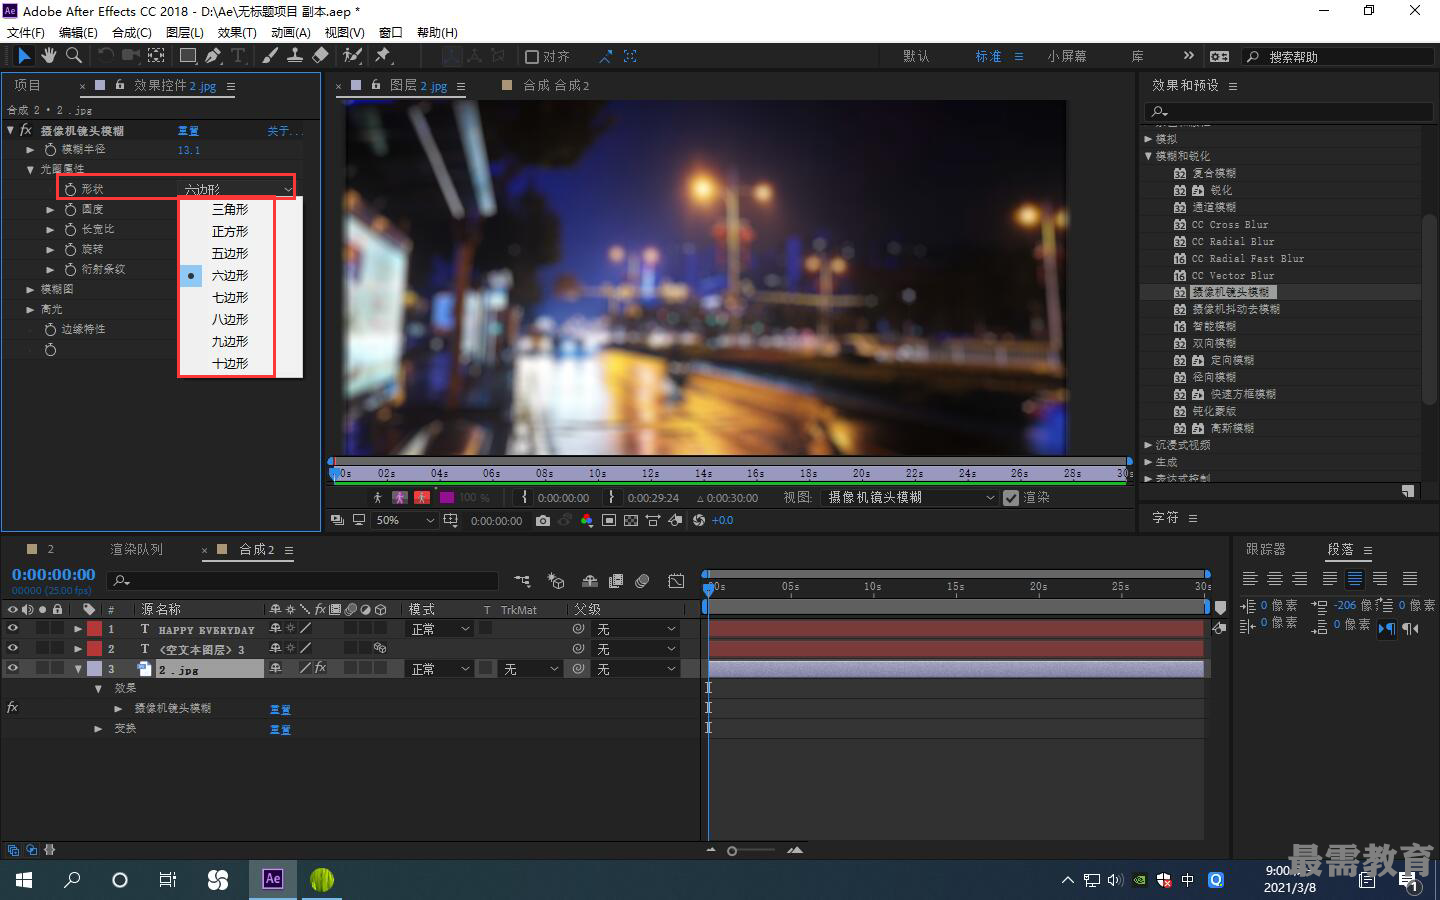Toggle stopwatch for 模糊半径 property
The image size is (1440, 900).
(50, 149)
